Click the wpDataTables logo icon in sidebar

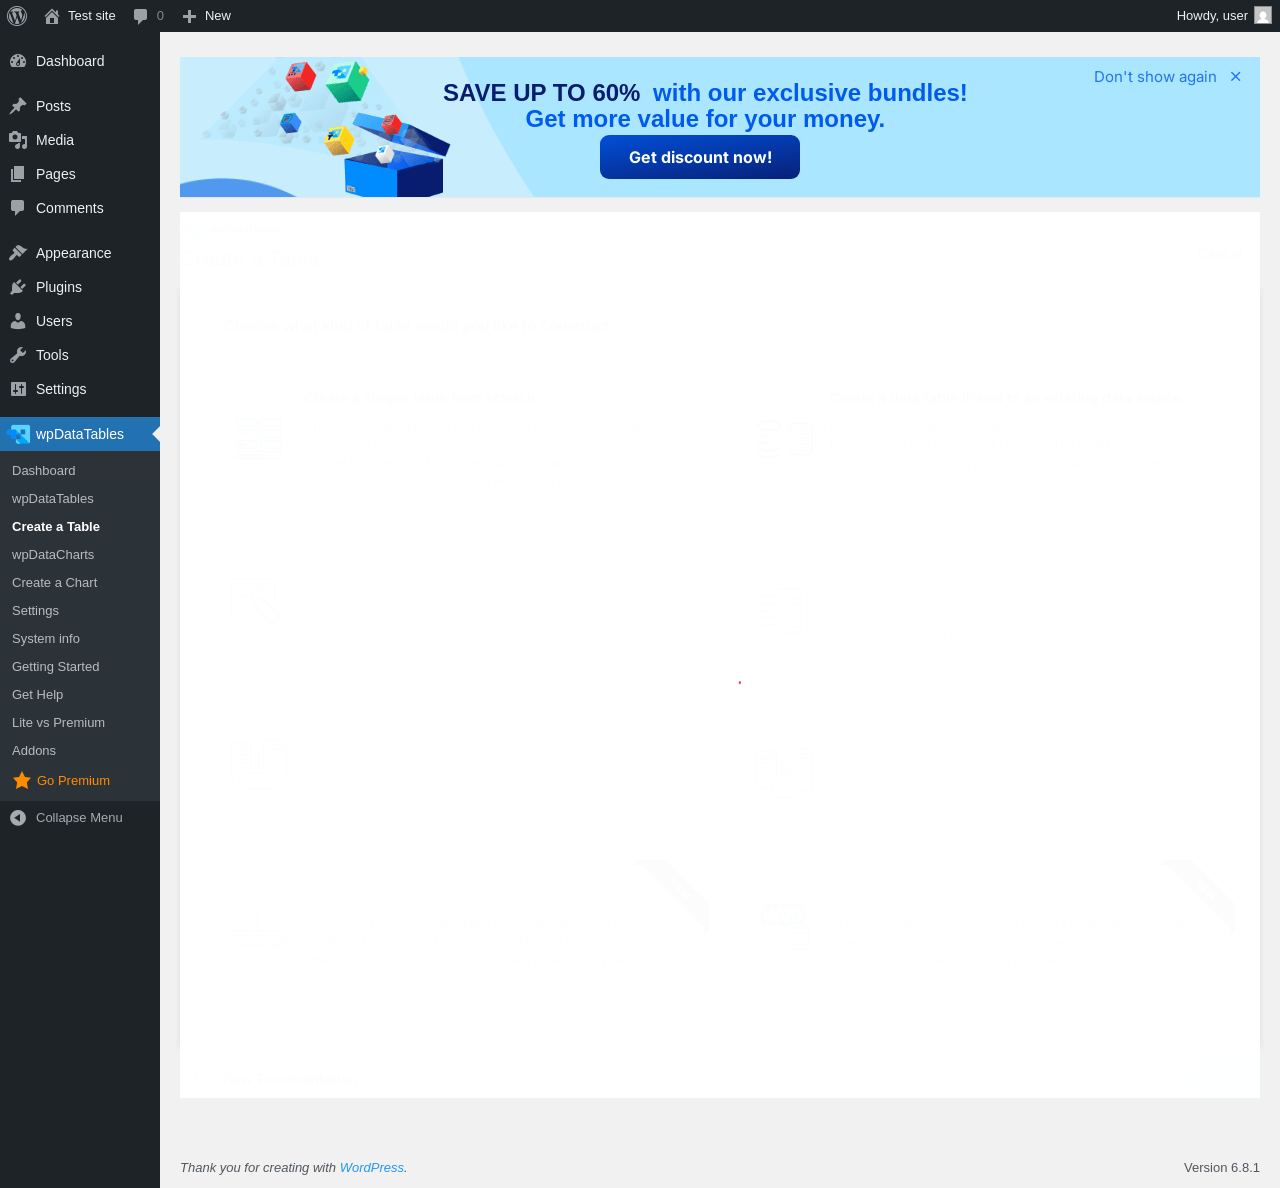click(18, 434)
